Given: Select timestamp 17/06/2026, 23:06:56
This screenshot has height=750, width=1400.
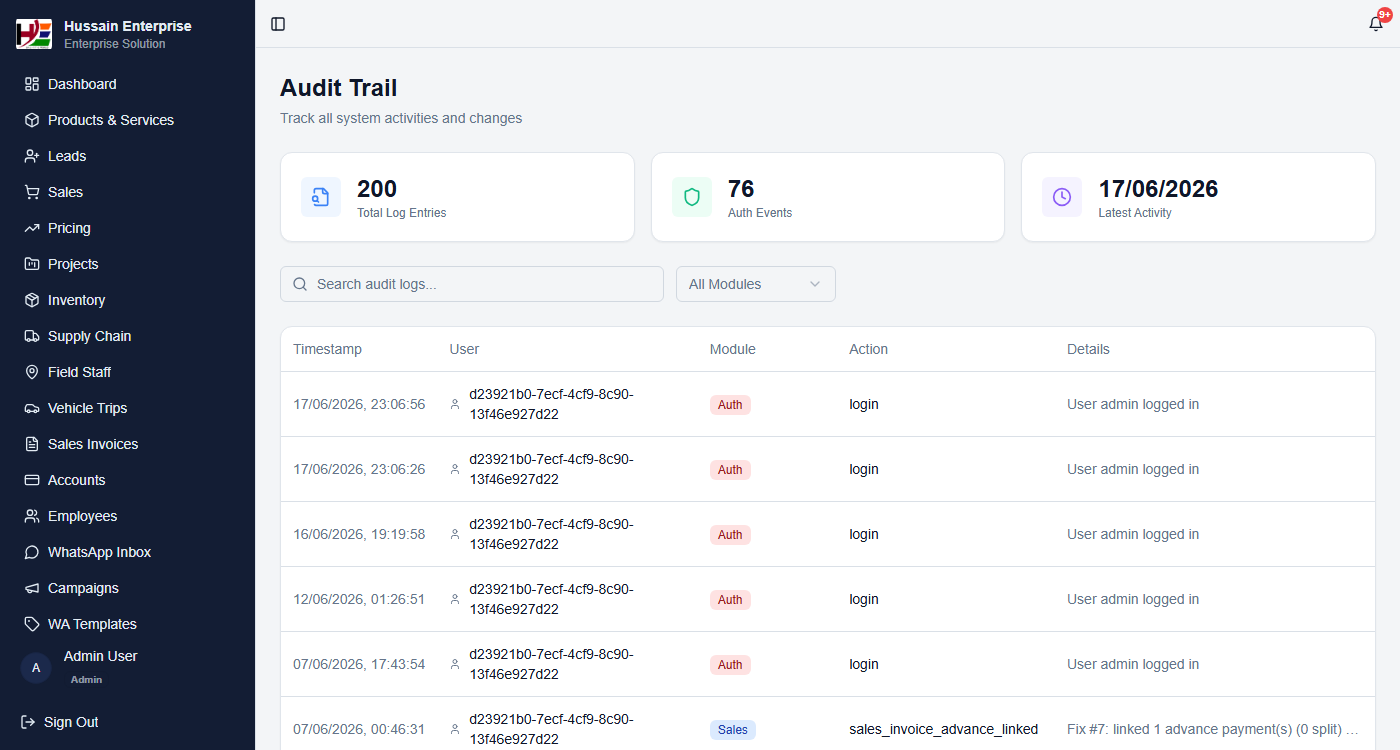Looking at the screenshot, I should coord(359,404).
